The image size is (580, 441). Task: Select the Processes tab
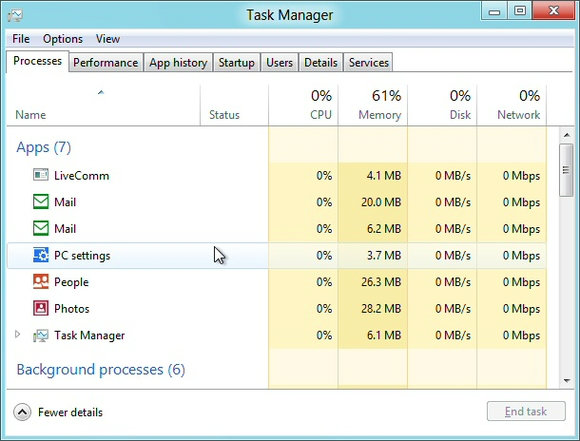(37, 61)
